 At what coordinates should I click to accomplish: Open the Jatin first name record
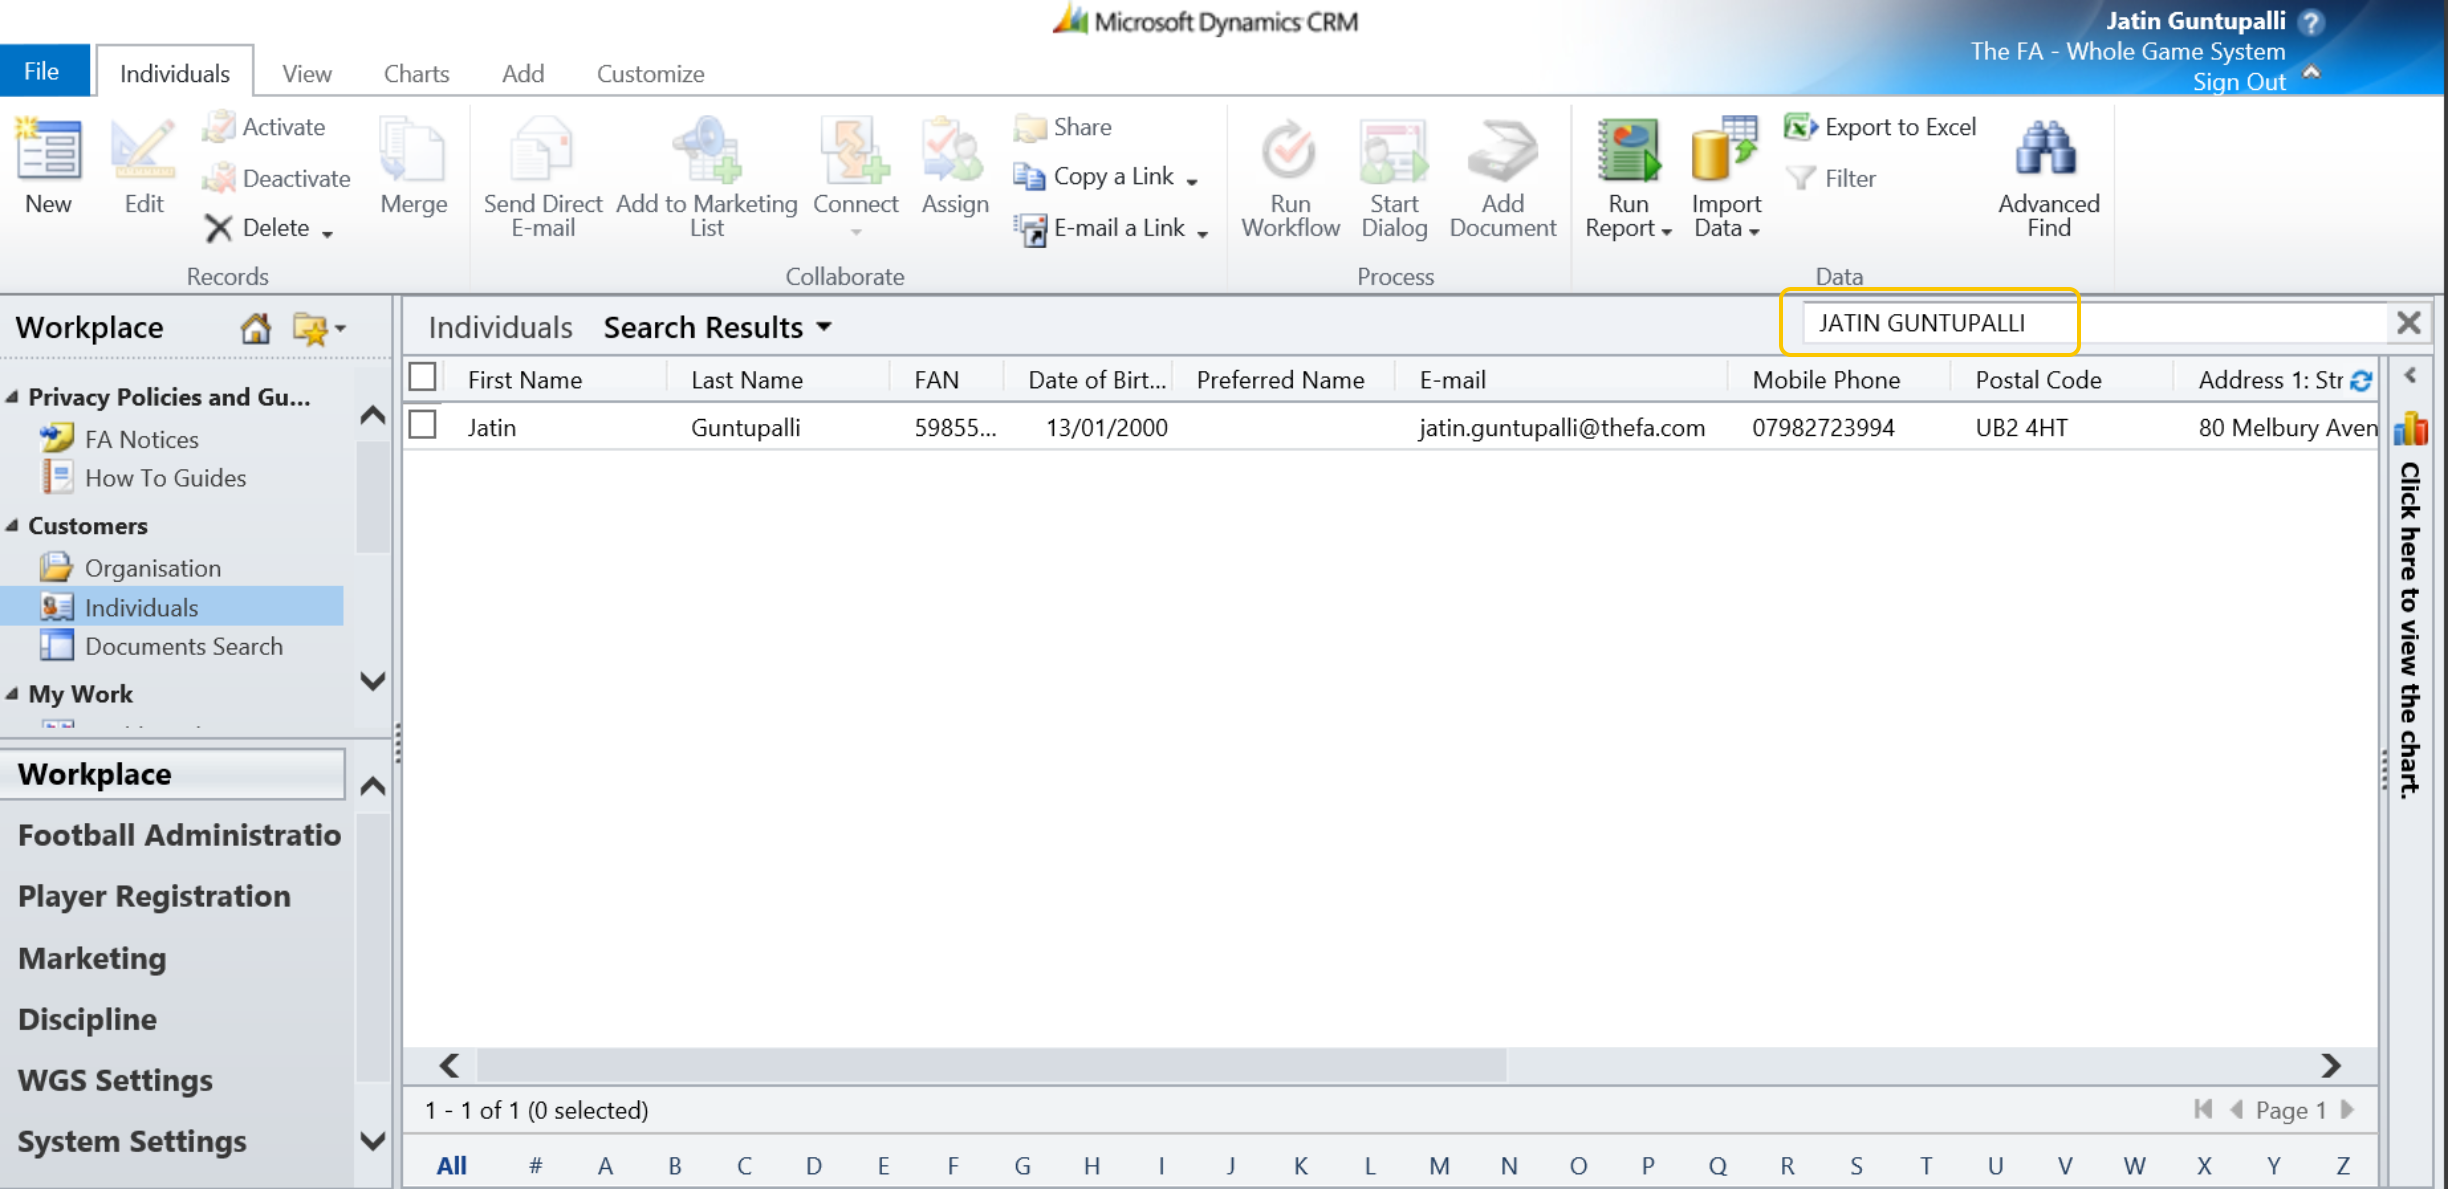492,428
